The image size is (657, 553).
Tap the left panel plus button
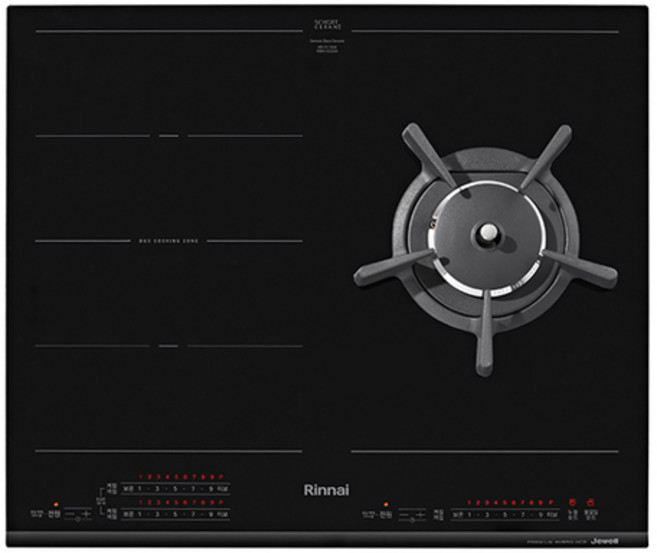[88, 514]
